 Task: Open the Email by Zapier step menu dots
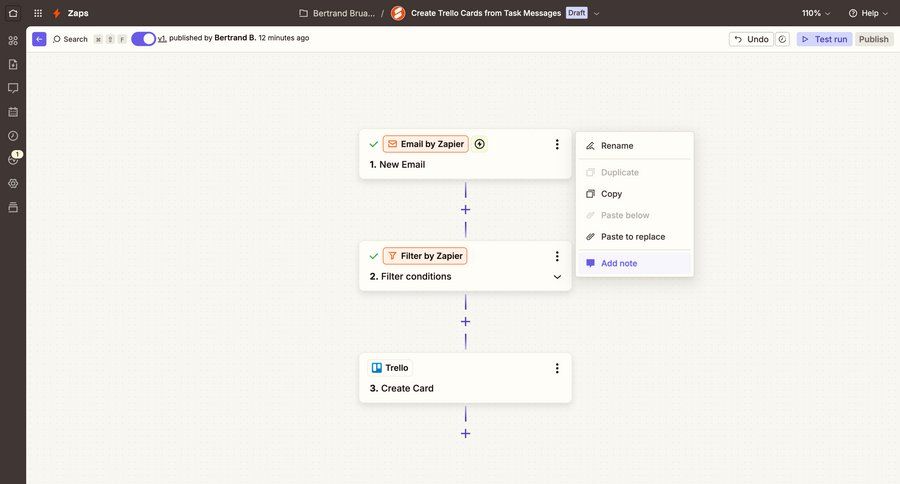tap(557, 144)
